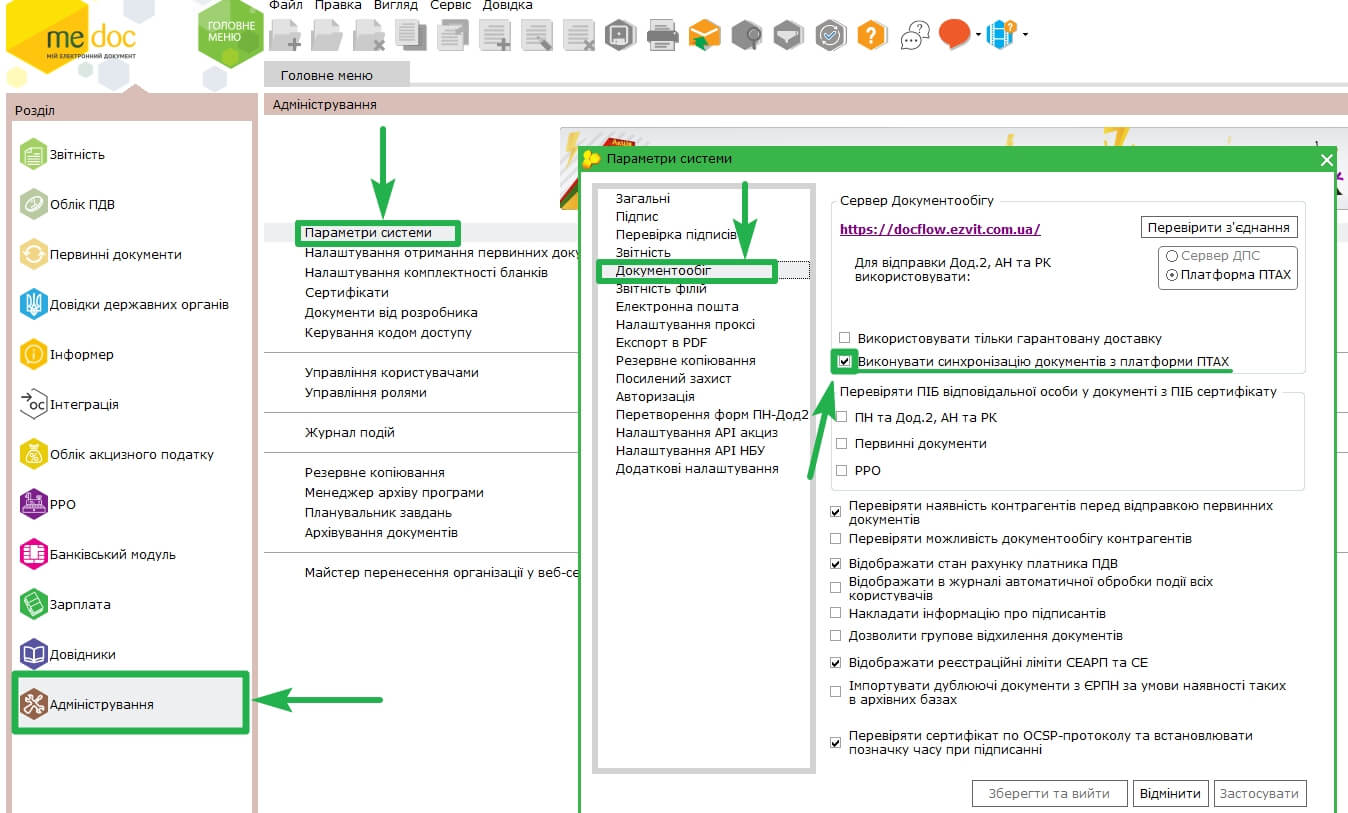Click the Головне меню hexagon button

coord(231,32)
